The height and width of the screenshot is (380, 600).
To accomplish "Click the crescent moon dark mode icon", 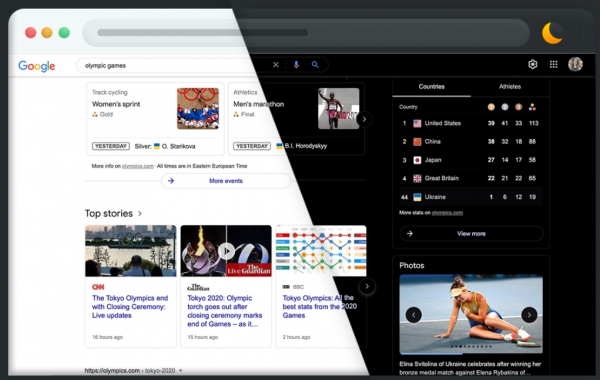I will click(552, 33).
